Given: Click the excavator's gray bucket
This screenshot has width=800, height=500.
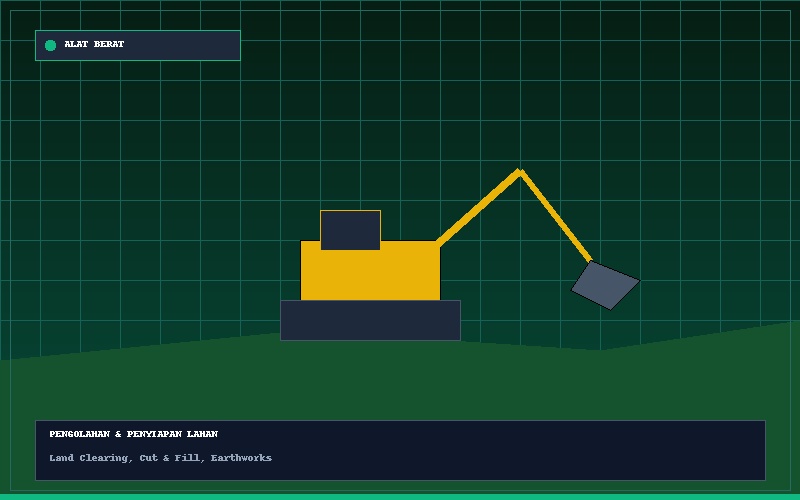Looking at the screenshot, I should [605, 285].
